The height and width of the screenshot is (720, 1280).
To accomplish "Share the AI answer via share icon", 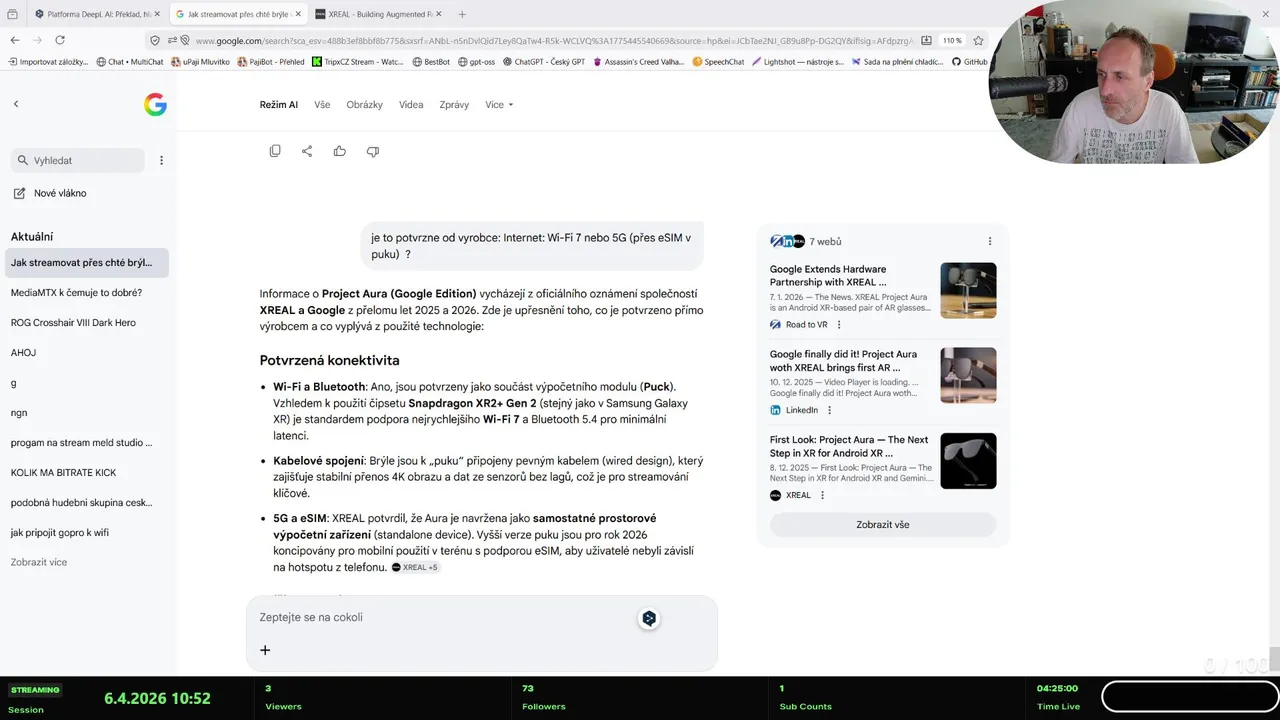I will (307, 151).
